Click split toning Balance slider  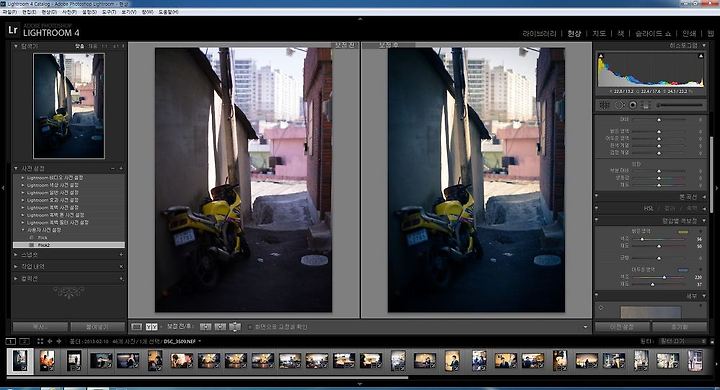point(659,258)
